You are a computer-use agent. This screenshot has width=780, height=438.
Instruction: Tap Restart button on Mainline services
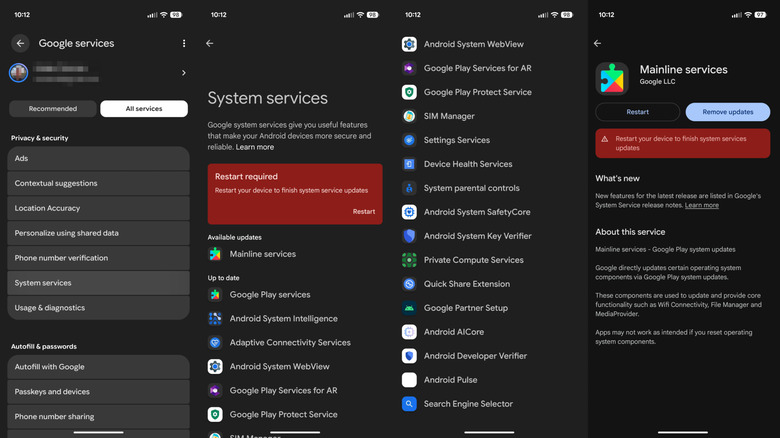coord(638,112)
